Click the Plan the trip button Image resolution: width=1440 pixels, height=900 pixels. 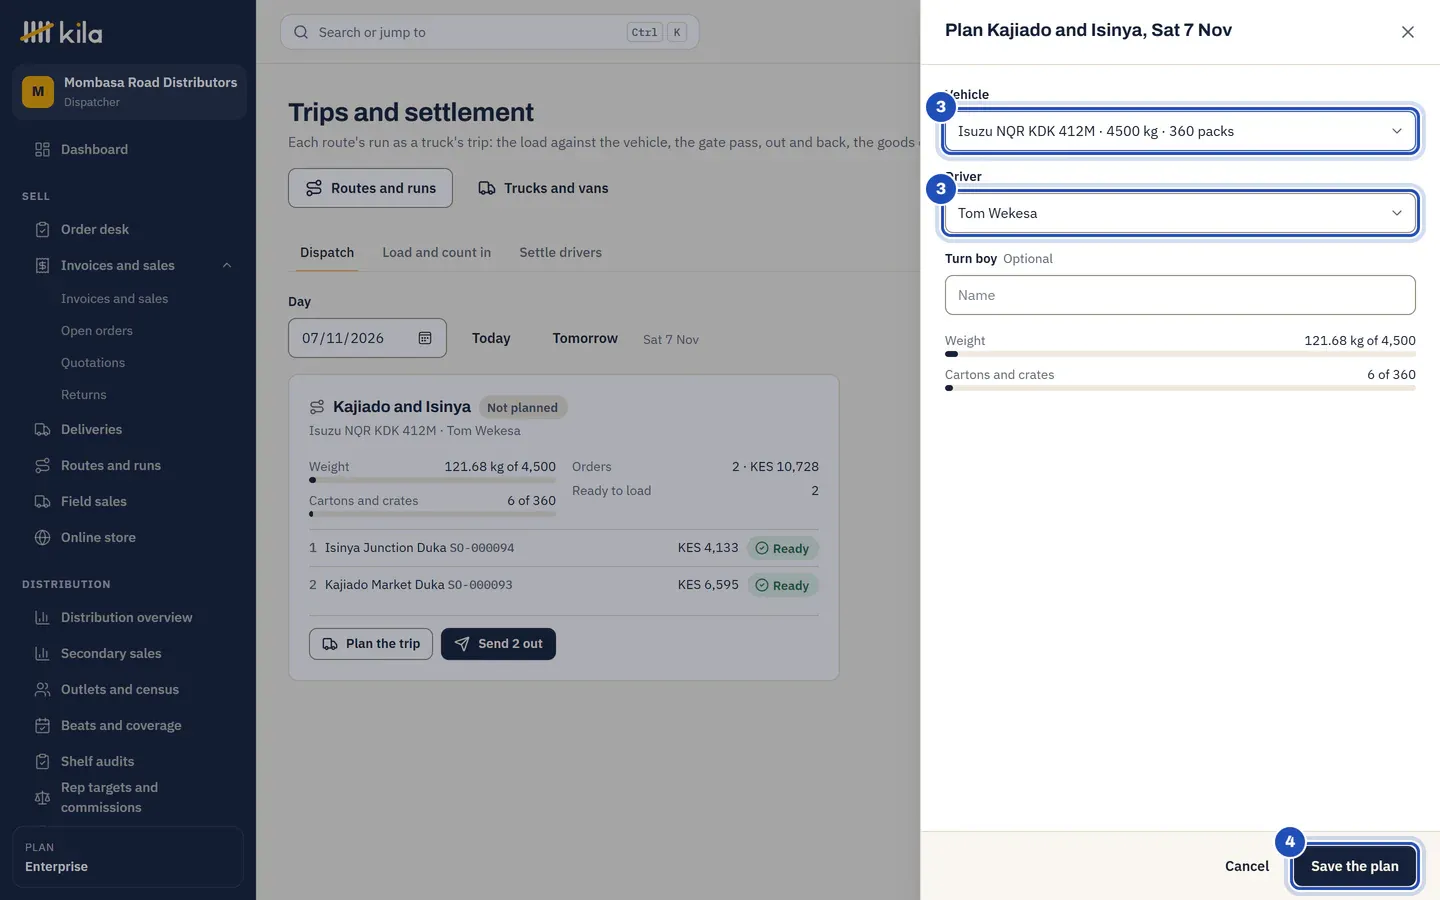(371, 644)
